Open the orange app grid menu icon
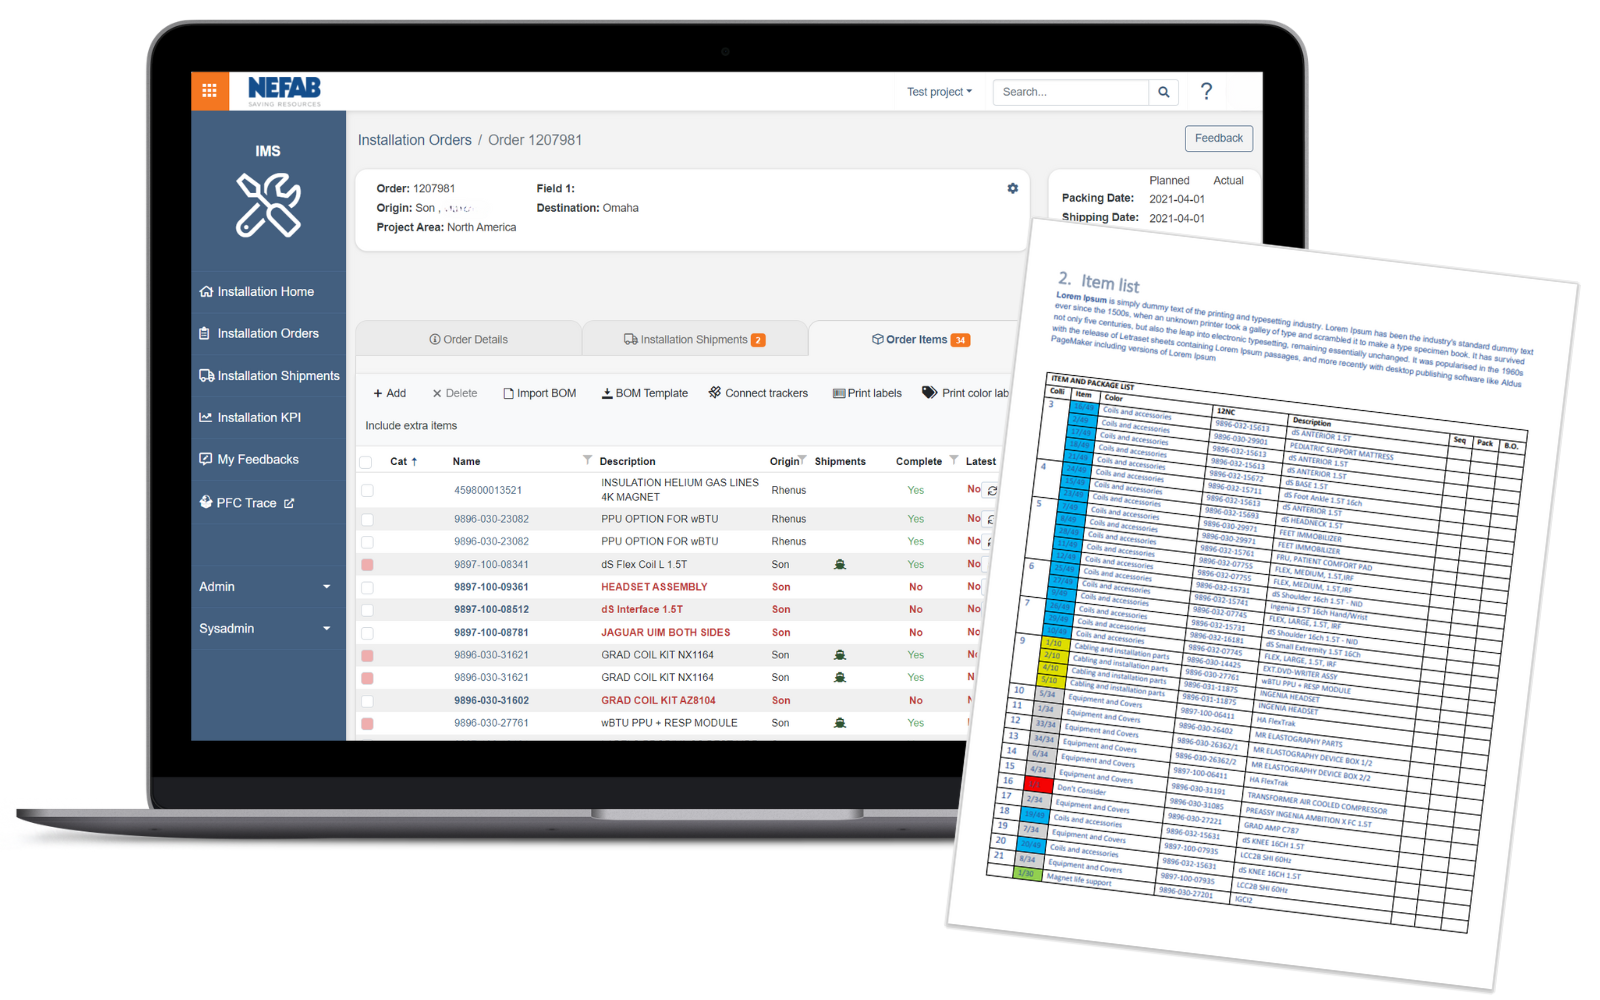This screenshot has height=1000, width=1600. point(209,91)
